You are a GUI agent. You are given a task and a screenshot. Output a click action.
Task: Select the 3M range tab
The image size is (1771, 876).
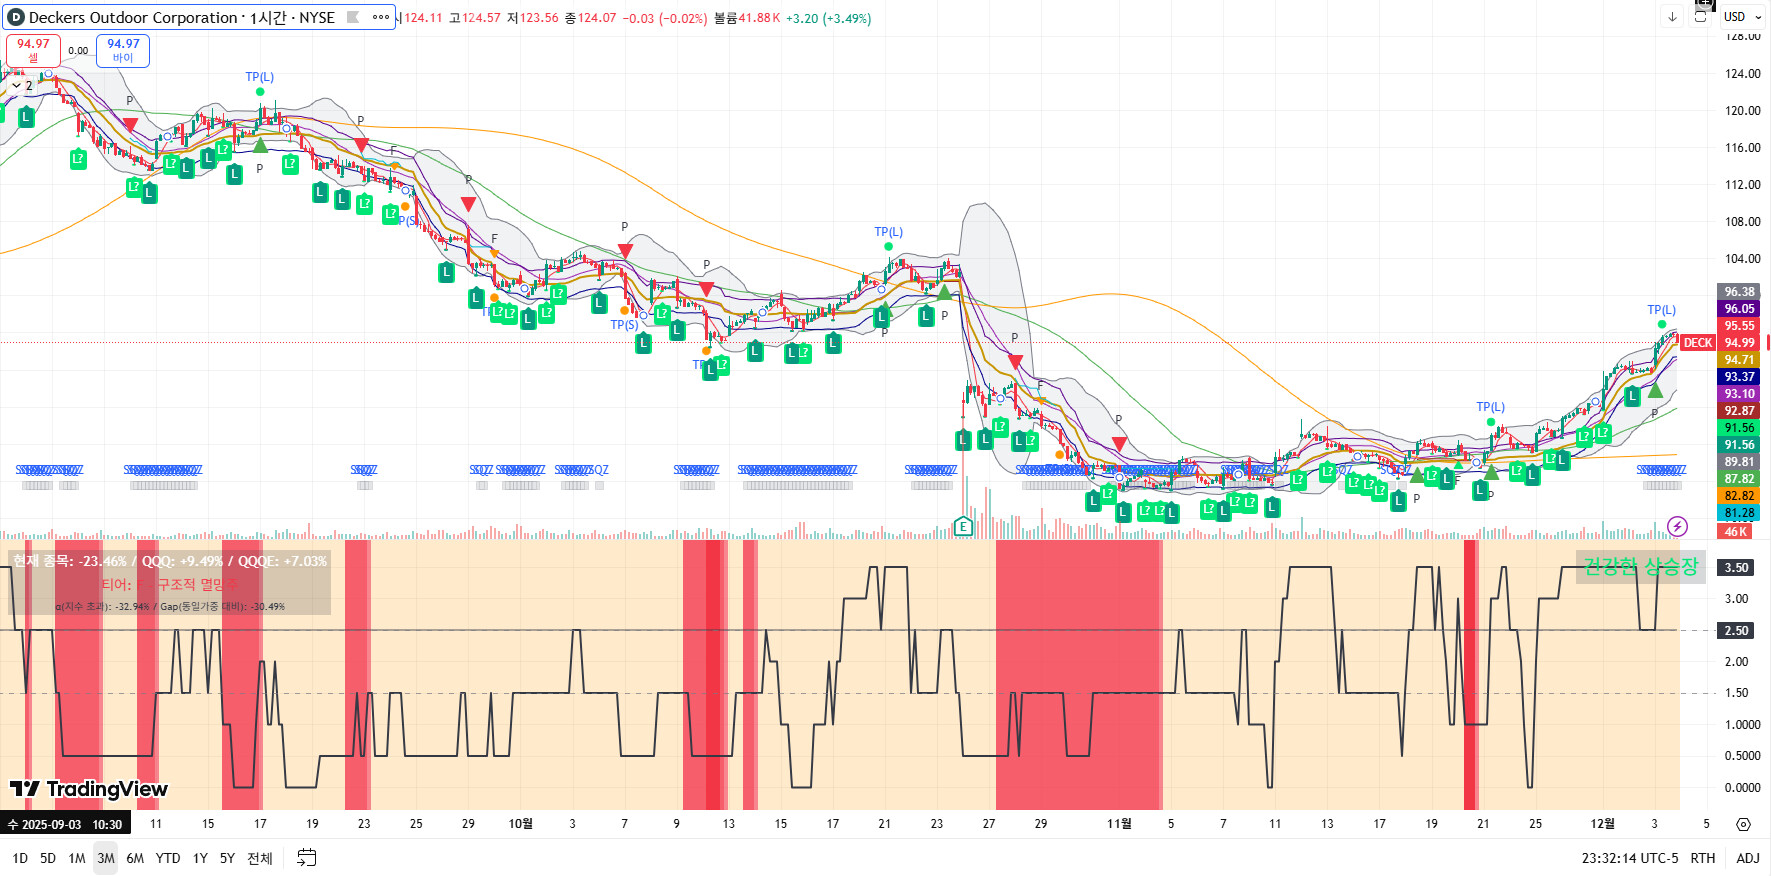(x=106, y=858)
